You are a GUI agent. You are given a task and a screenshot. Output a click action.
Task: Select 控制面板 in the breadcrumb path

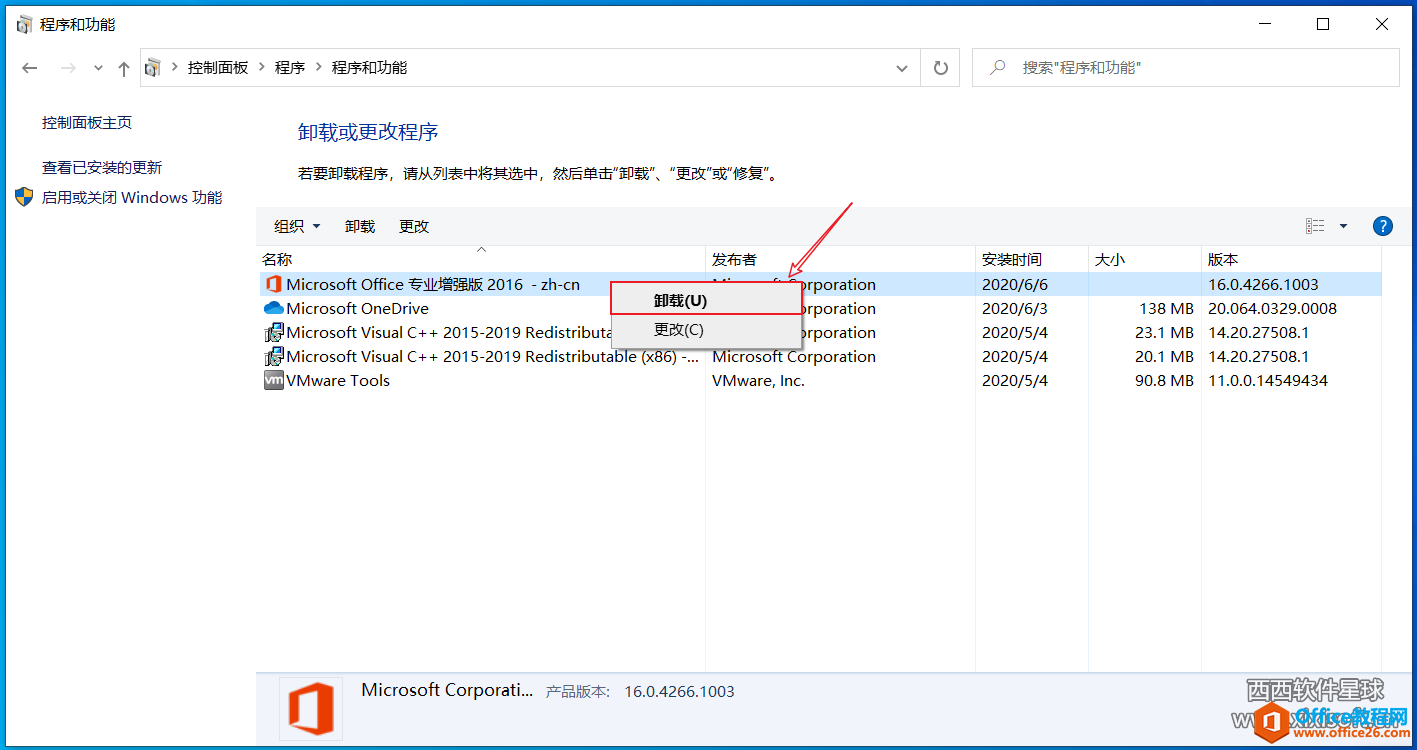(x=218, y=68)
